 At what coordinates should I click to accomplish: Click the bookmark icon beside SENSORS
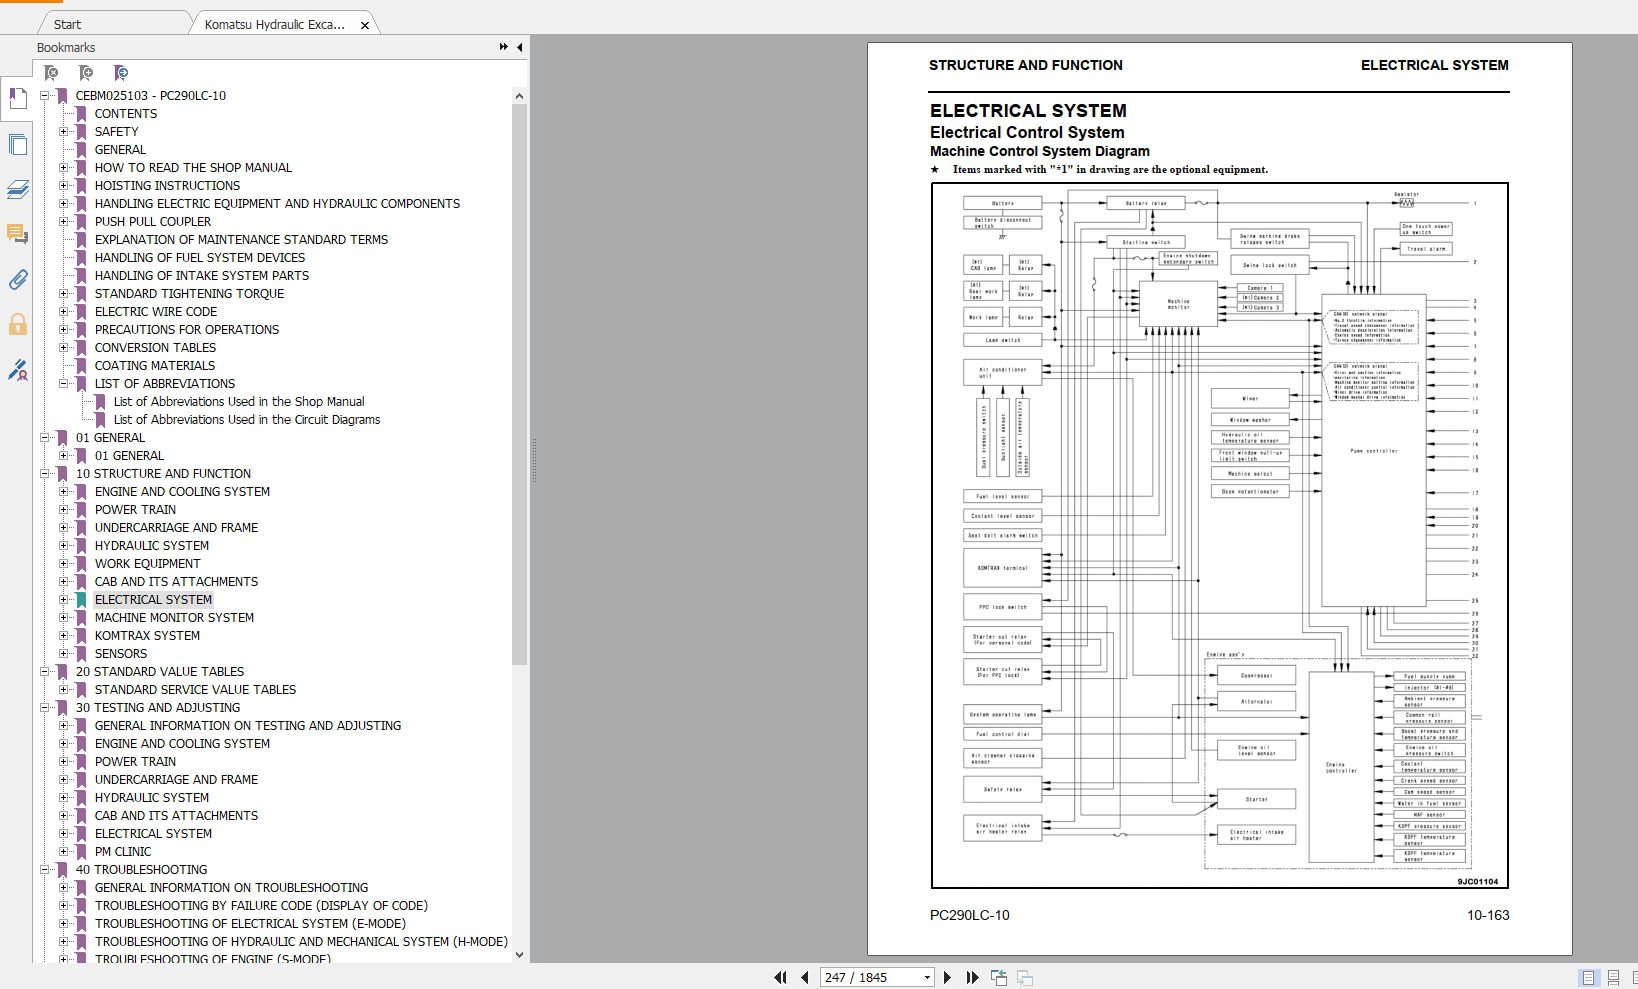(81, 654)
